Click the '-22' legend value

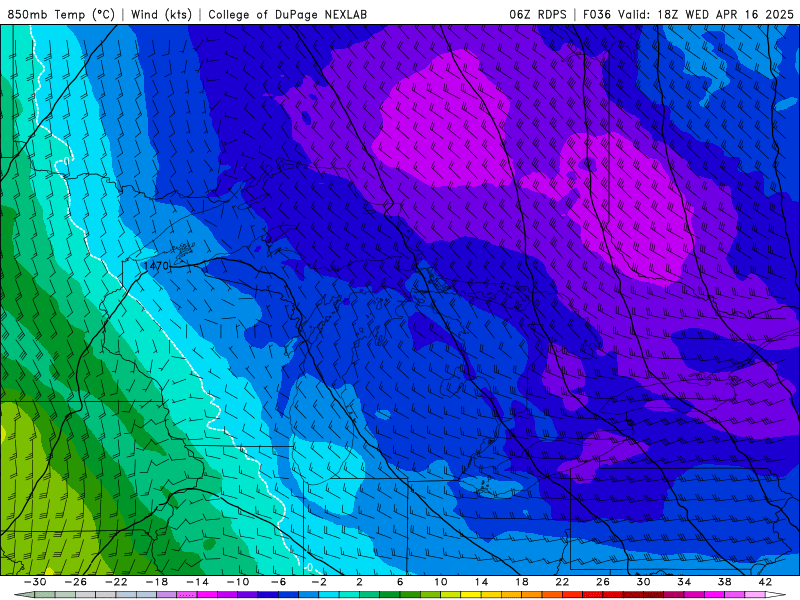coord(116,582)
